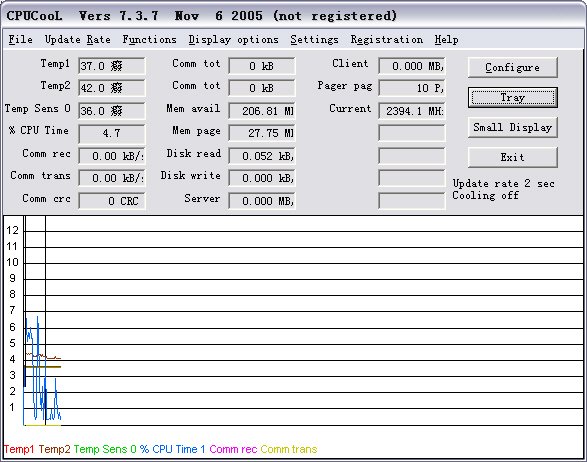
Task: Select the Temp Sens 0 value 36.0
Action: coord(112,111)
